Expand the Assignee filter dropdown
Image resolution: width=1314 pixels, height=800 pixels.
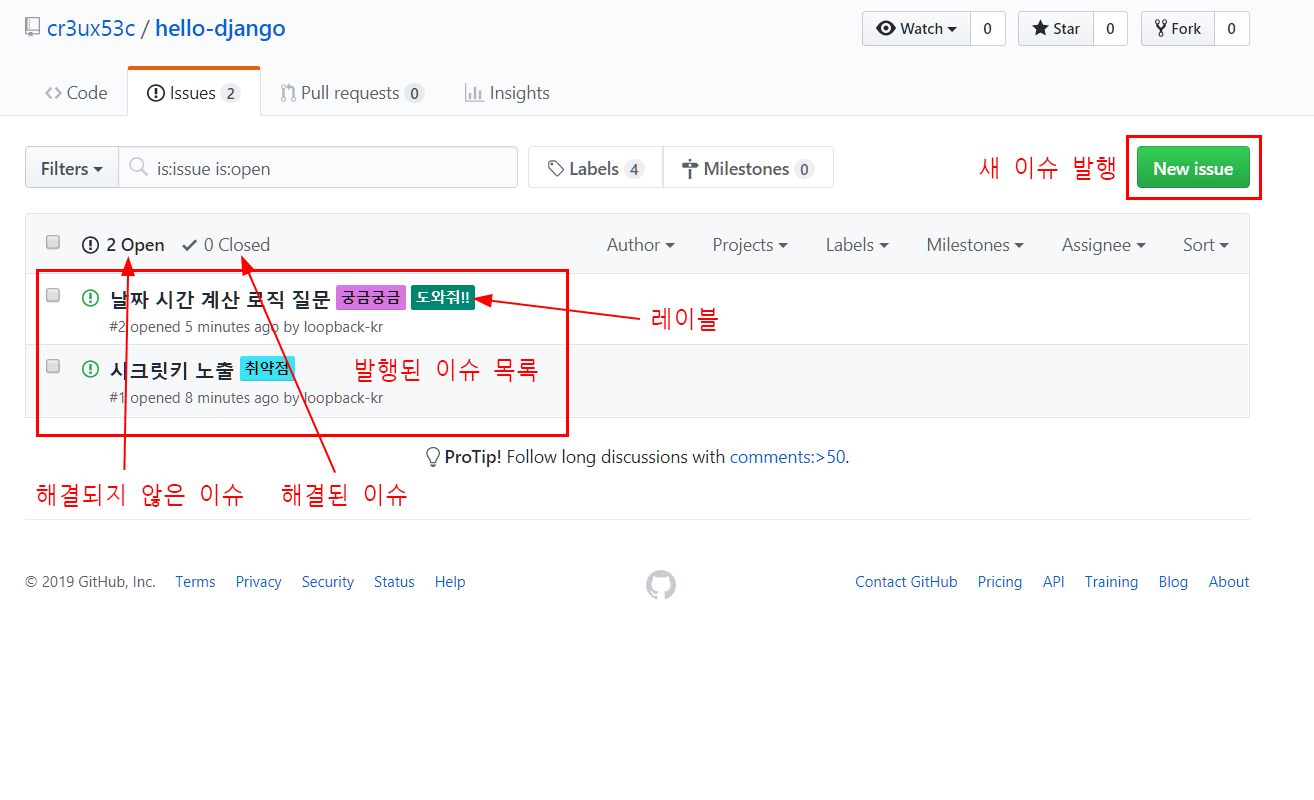[1104, 245]
